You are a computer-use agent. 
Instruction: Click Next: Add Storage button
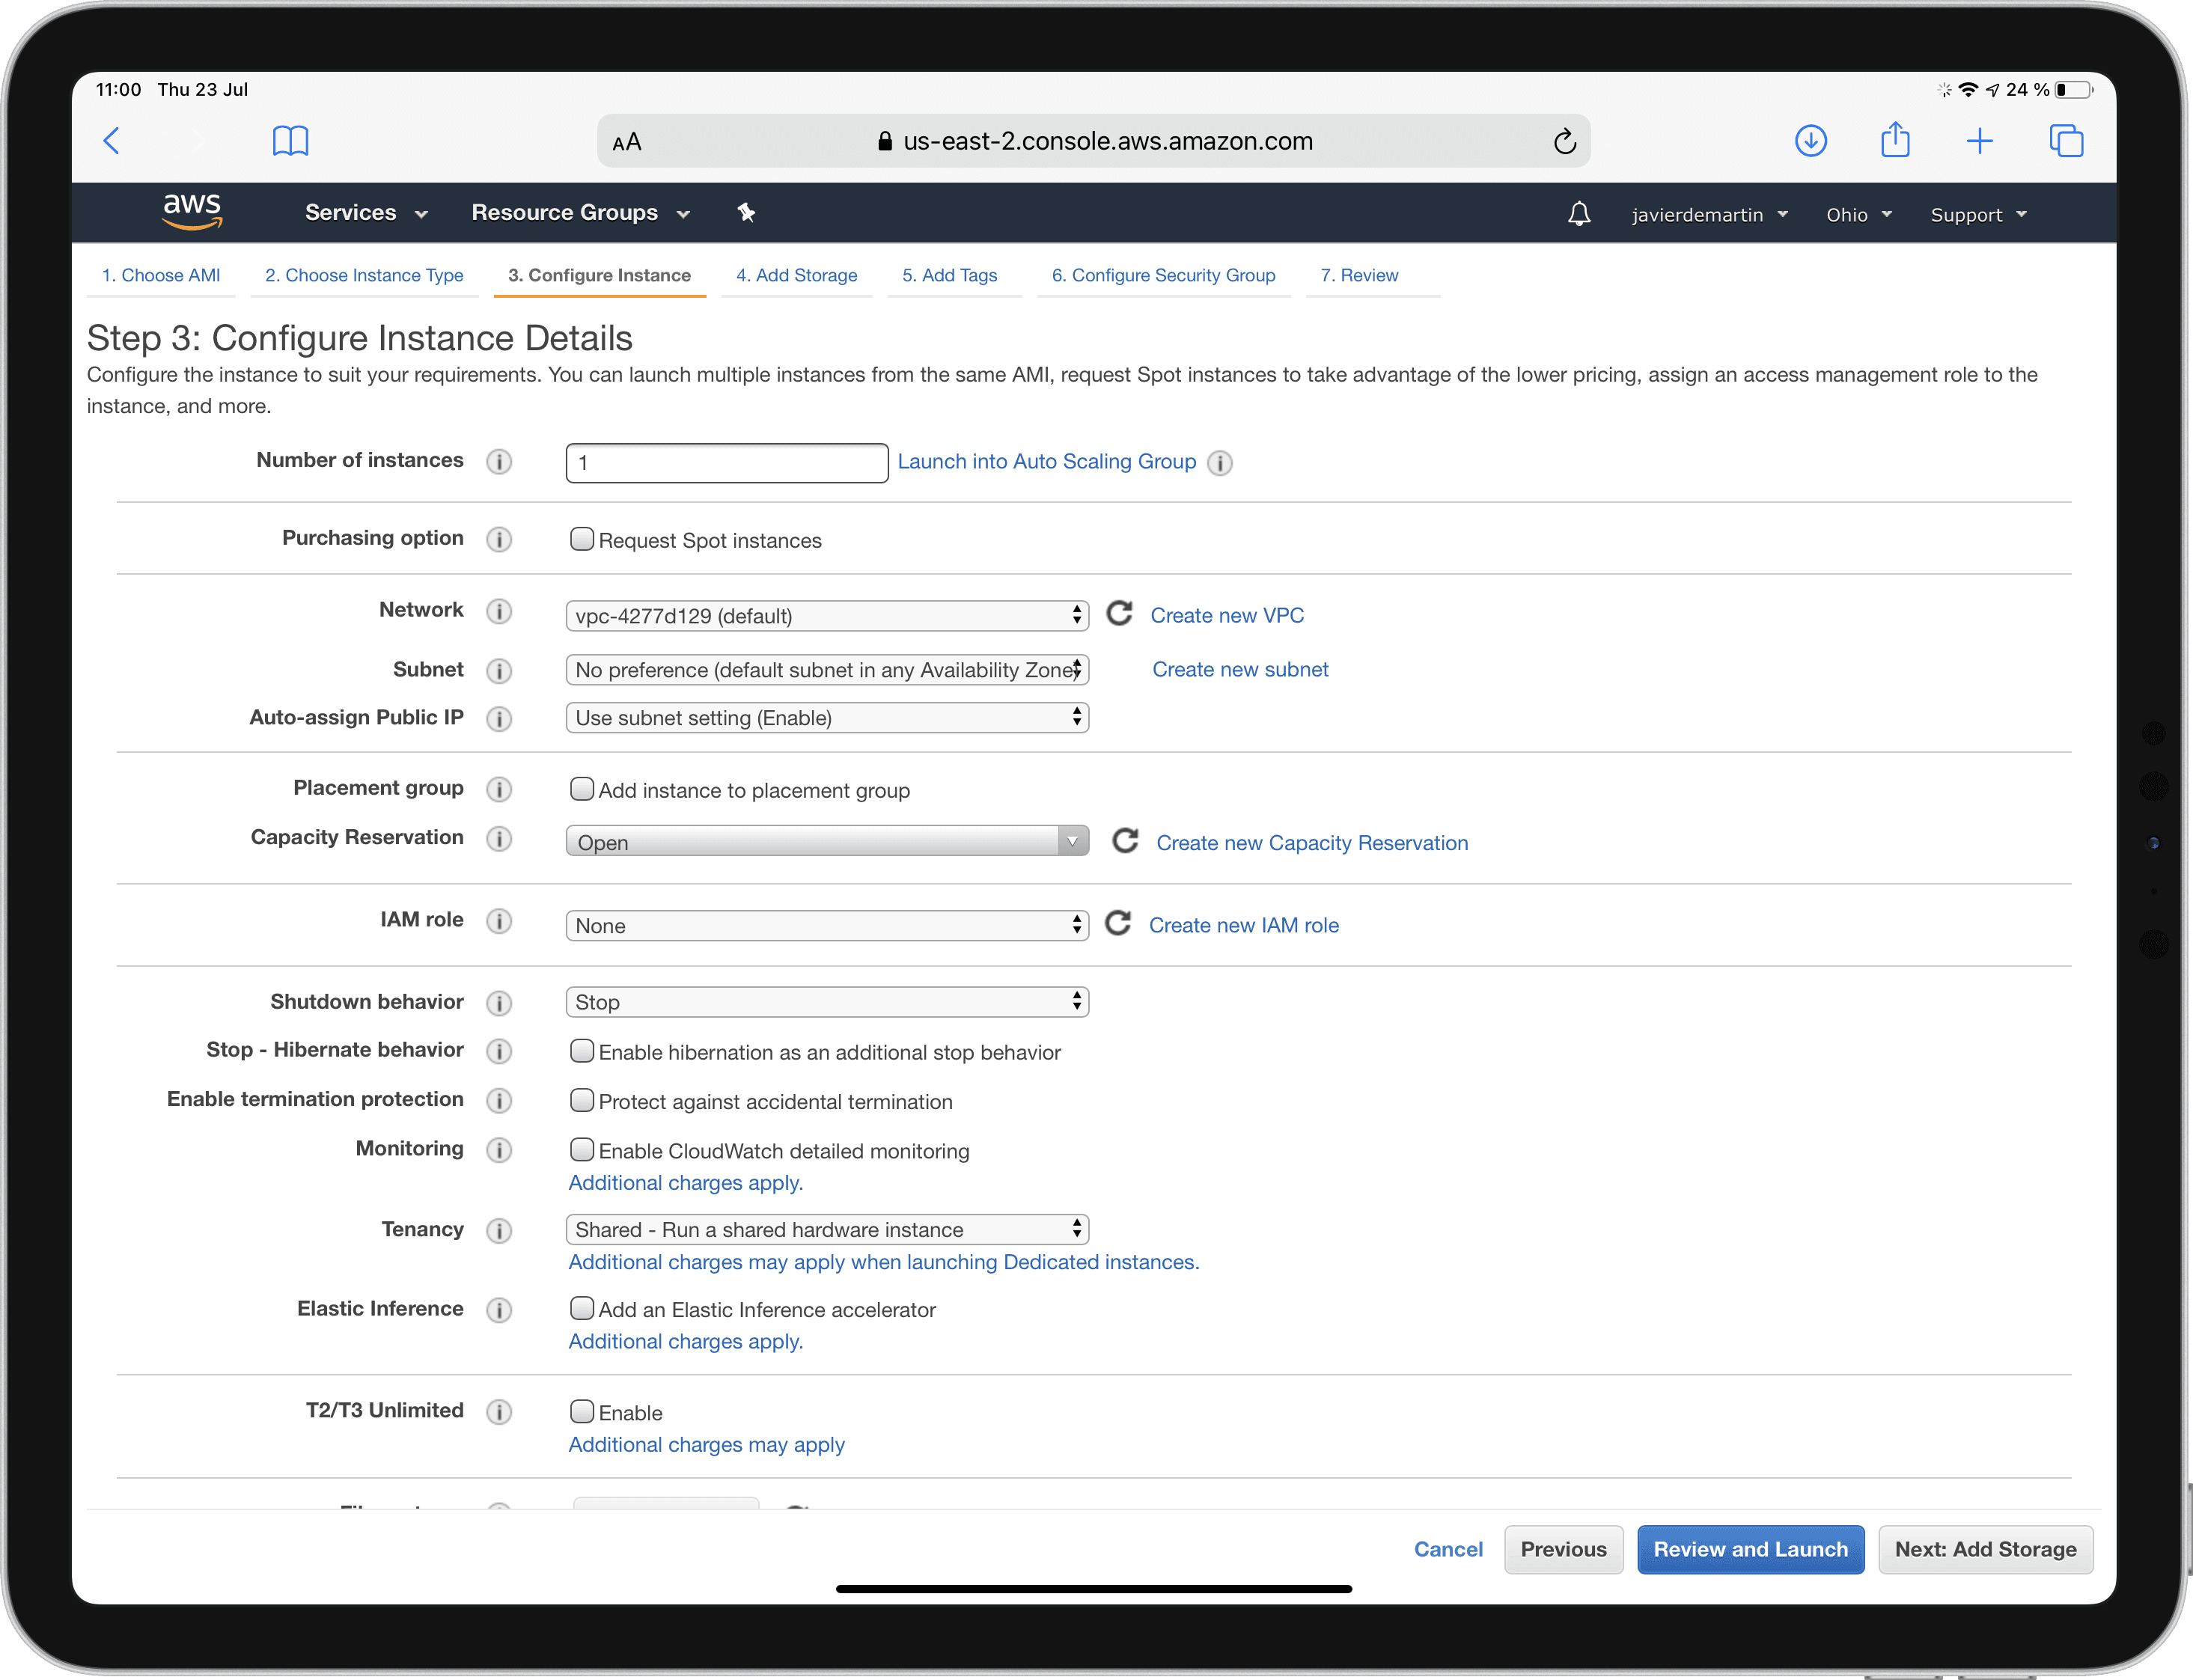1985,1550
